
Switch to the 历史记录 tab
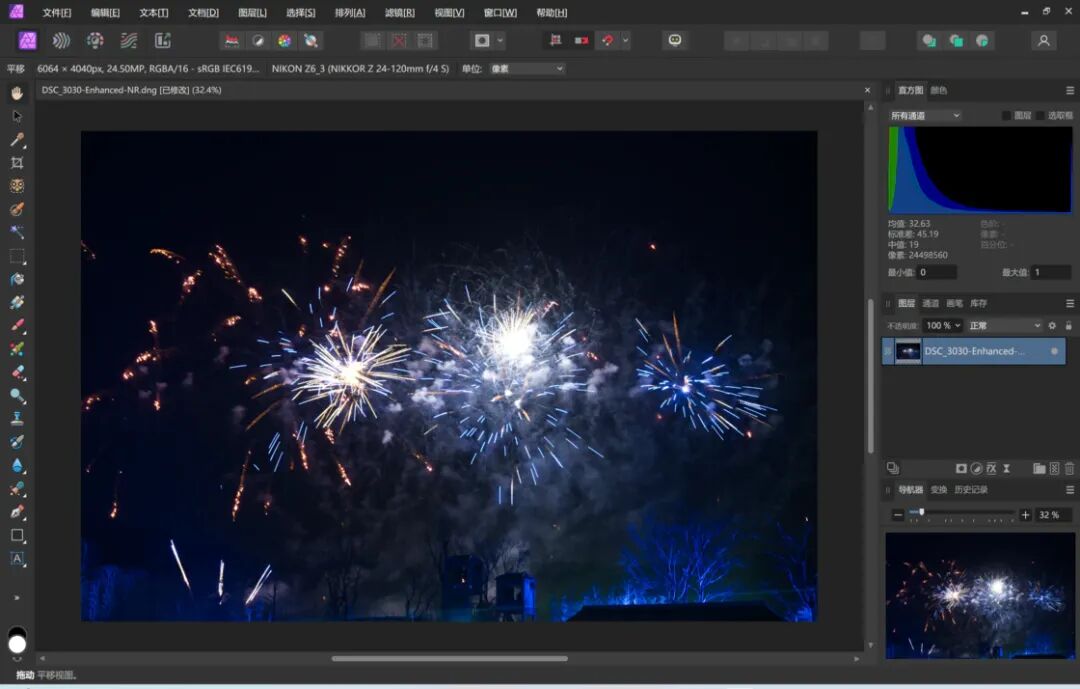click(x=971, y=490)
